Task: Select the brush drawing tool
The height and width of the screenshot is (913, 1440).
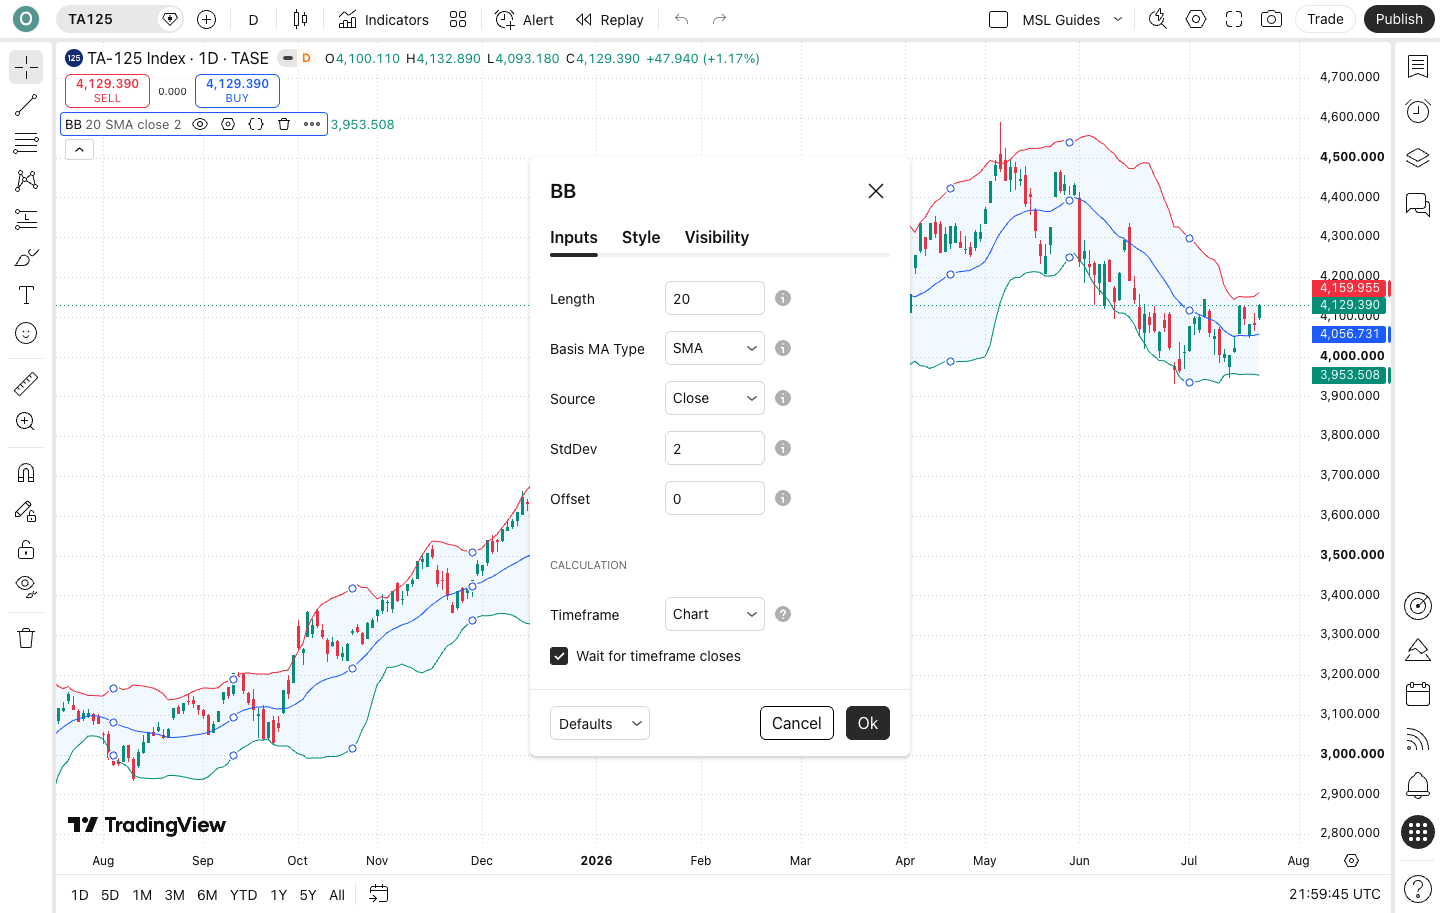Action: pos(26,257)
